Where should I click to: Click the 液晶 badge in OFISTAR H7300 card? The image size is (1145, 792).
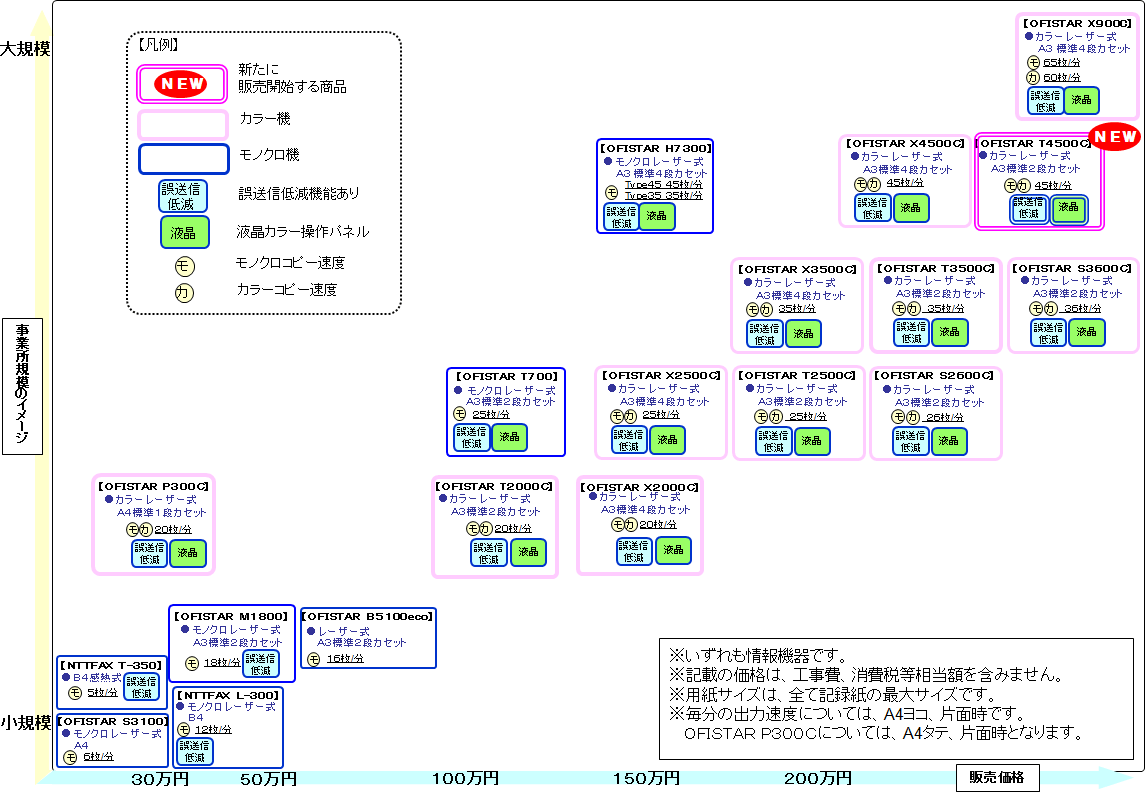coord(656,216)
